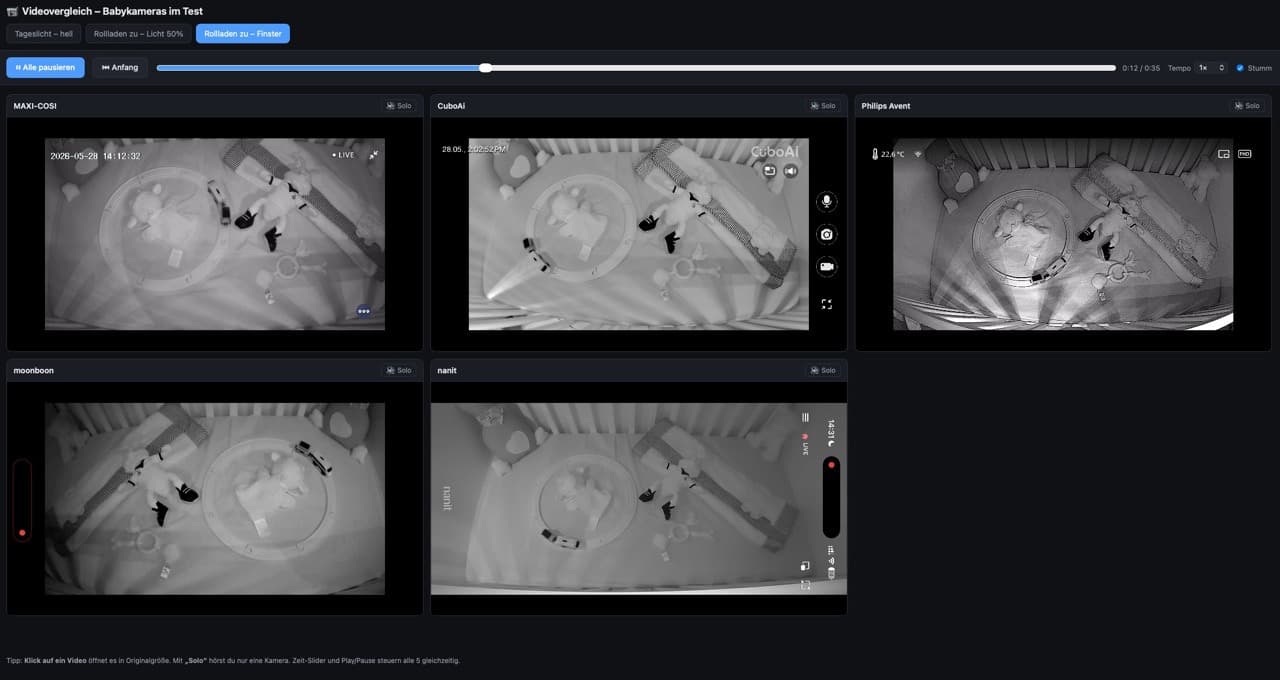
Task: Jump to start with 'Anfang' button
Action: point(120,68)
